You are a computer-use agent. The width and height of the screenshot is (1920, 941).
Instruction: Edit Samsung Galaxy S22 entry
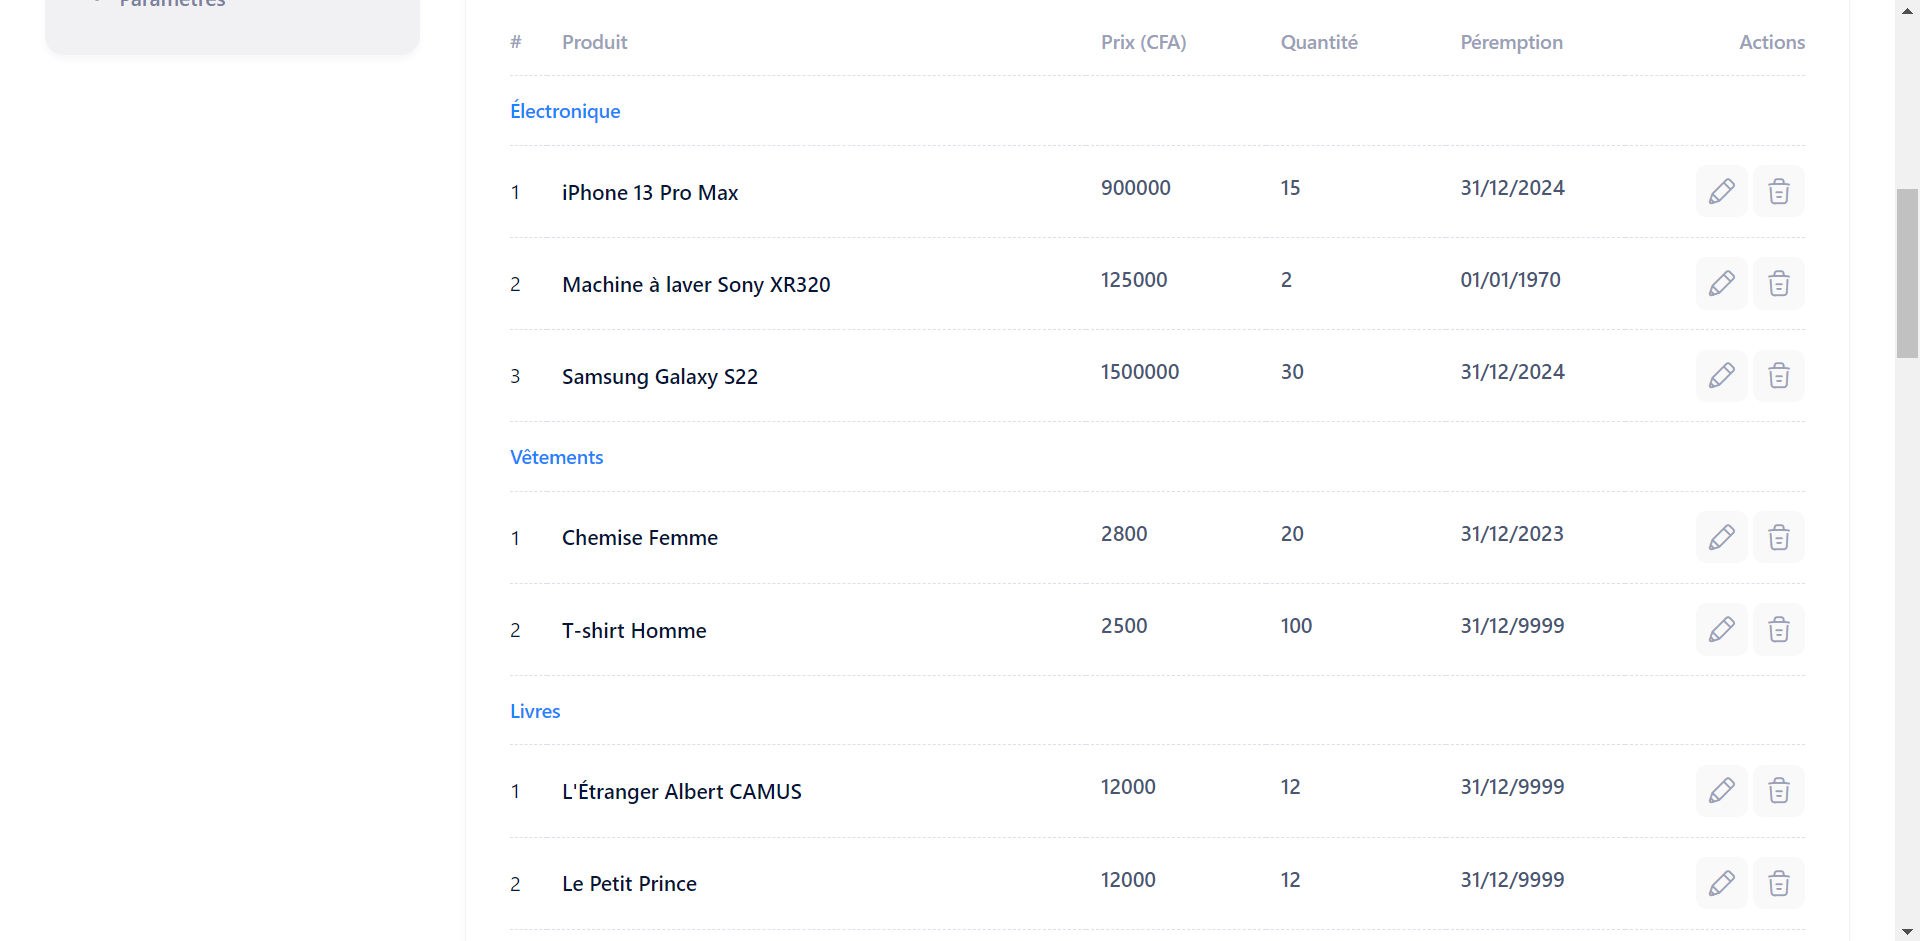(1721, 375)
